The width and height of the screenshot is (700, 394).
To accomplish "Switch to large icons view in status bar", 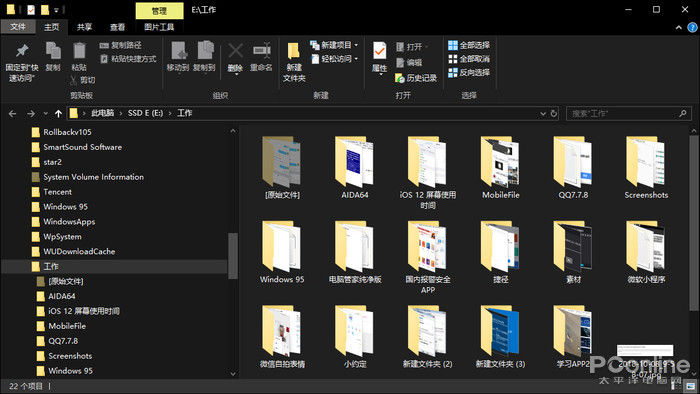I will tap(691, 386).
